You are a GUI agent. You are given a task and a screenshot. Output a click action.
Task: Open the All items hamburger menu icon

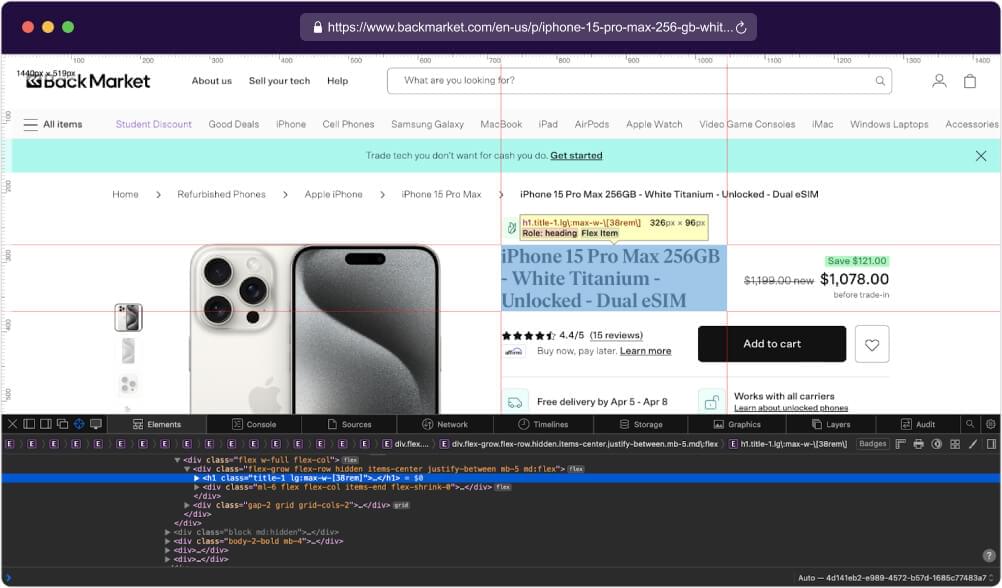[x=30, y=124]
